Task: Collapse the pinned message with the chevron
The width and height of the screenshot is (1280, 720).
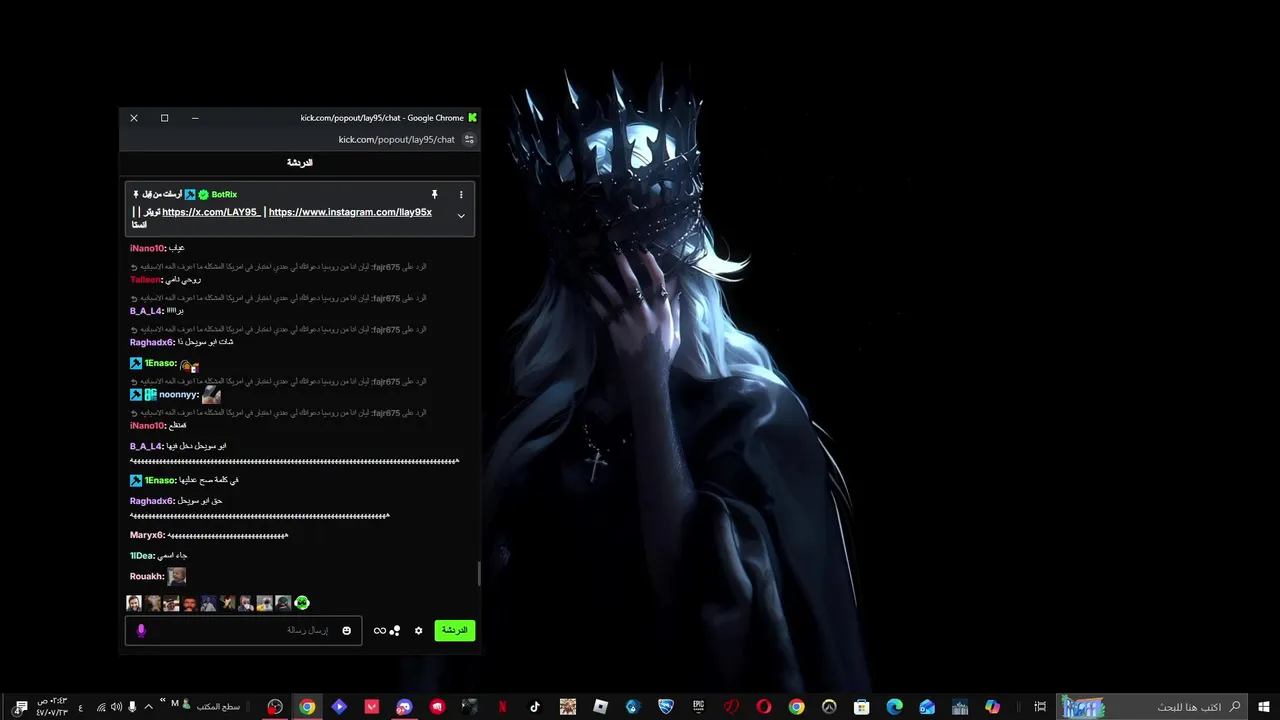Action: point(461,215)
